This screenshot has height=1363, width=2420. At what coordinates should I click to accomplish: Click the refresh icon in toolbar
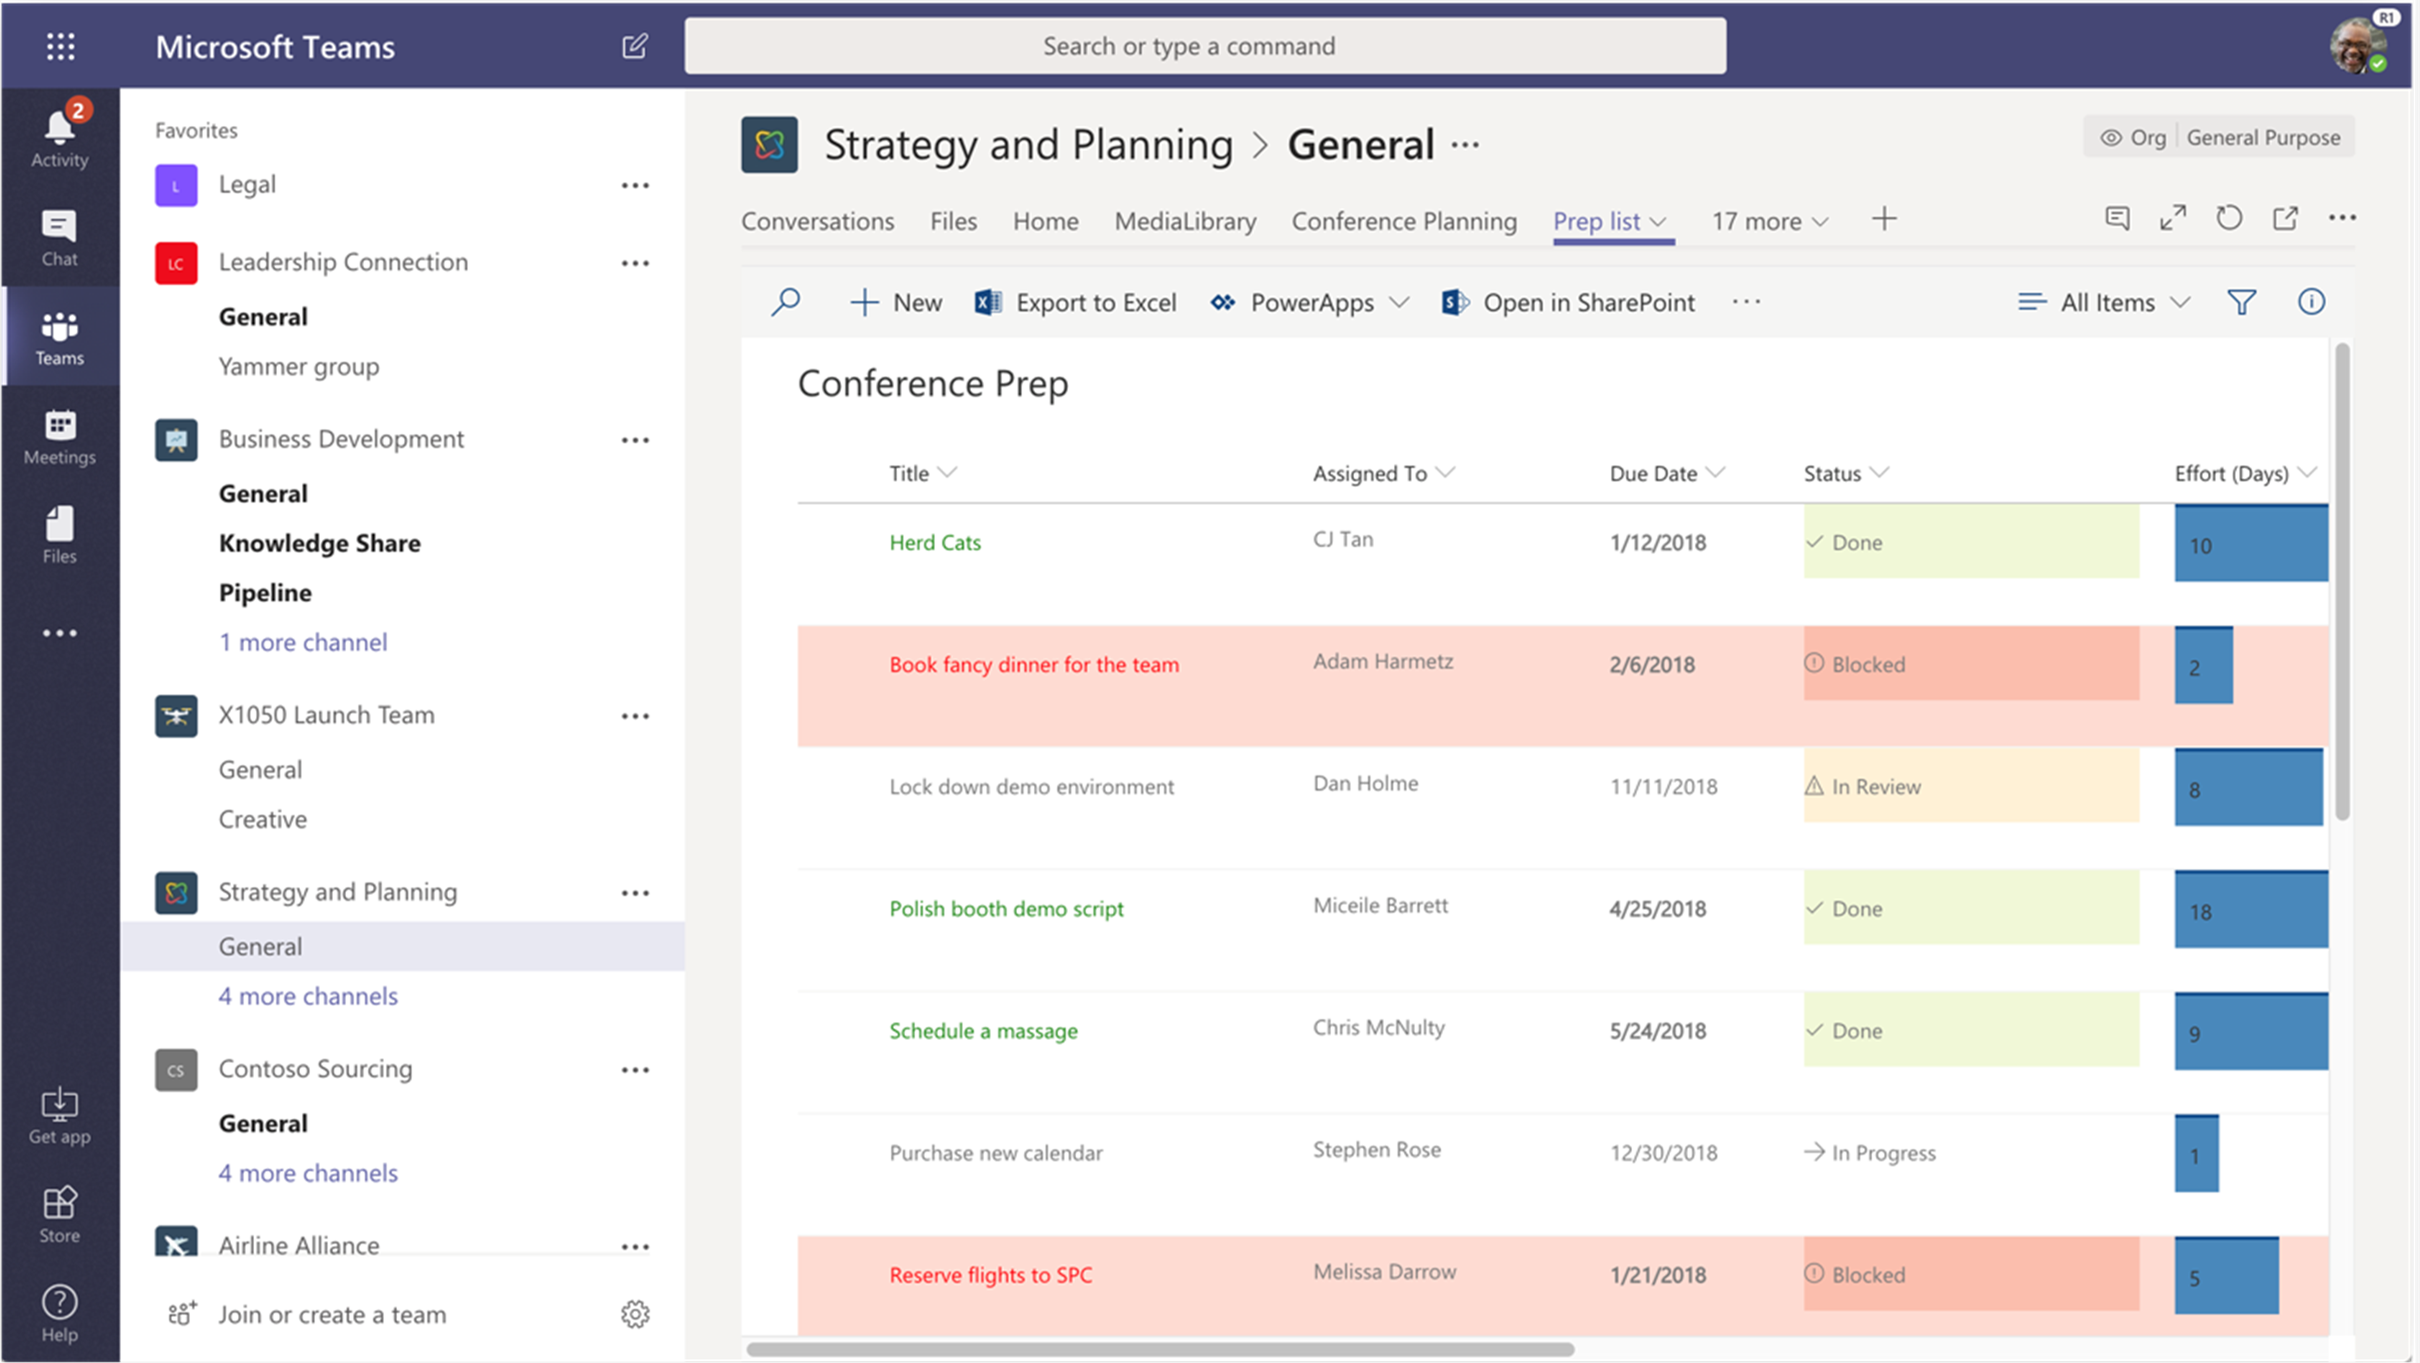pyautogui.click(x=2229, y=218)
